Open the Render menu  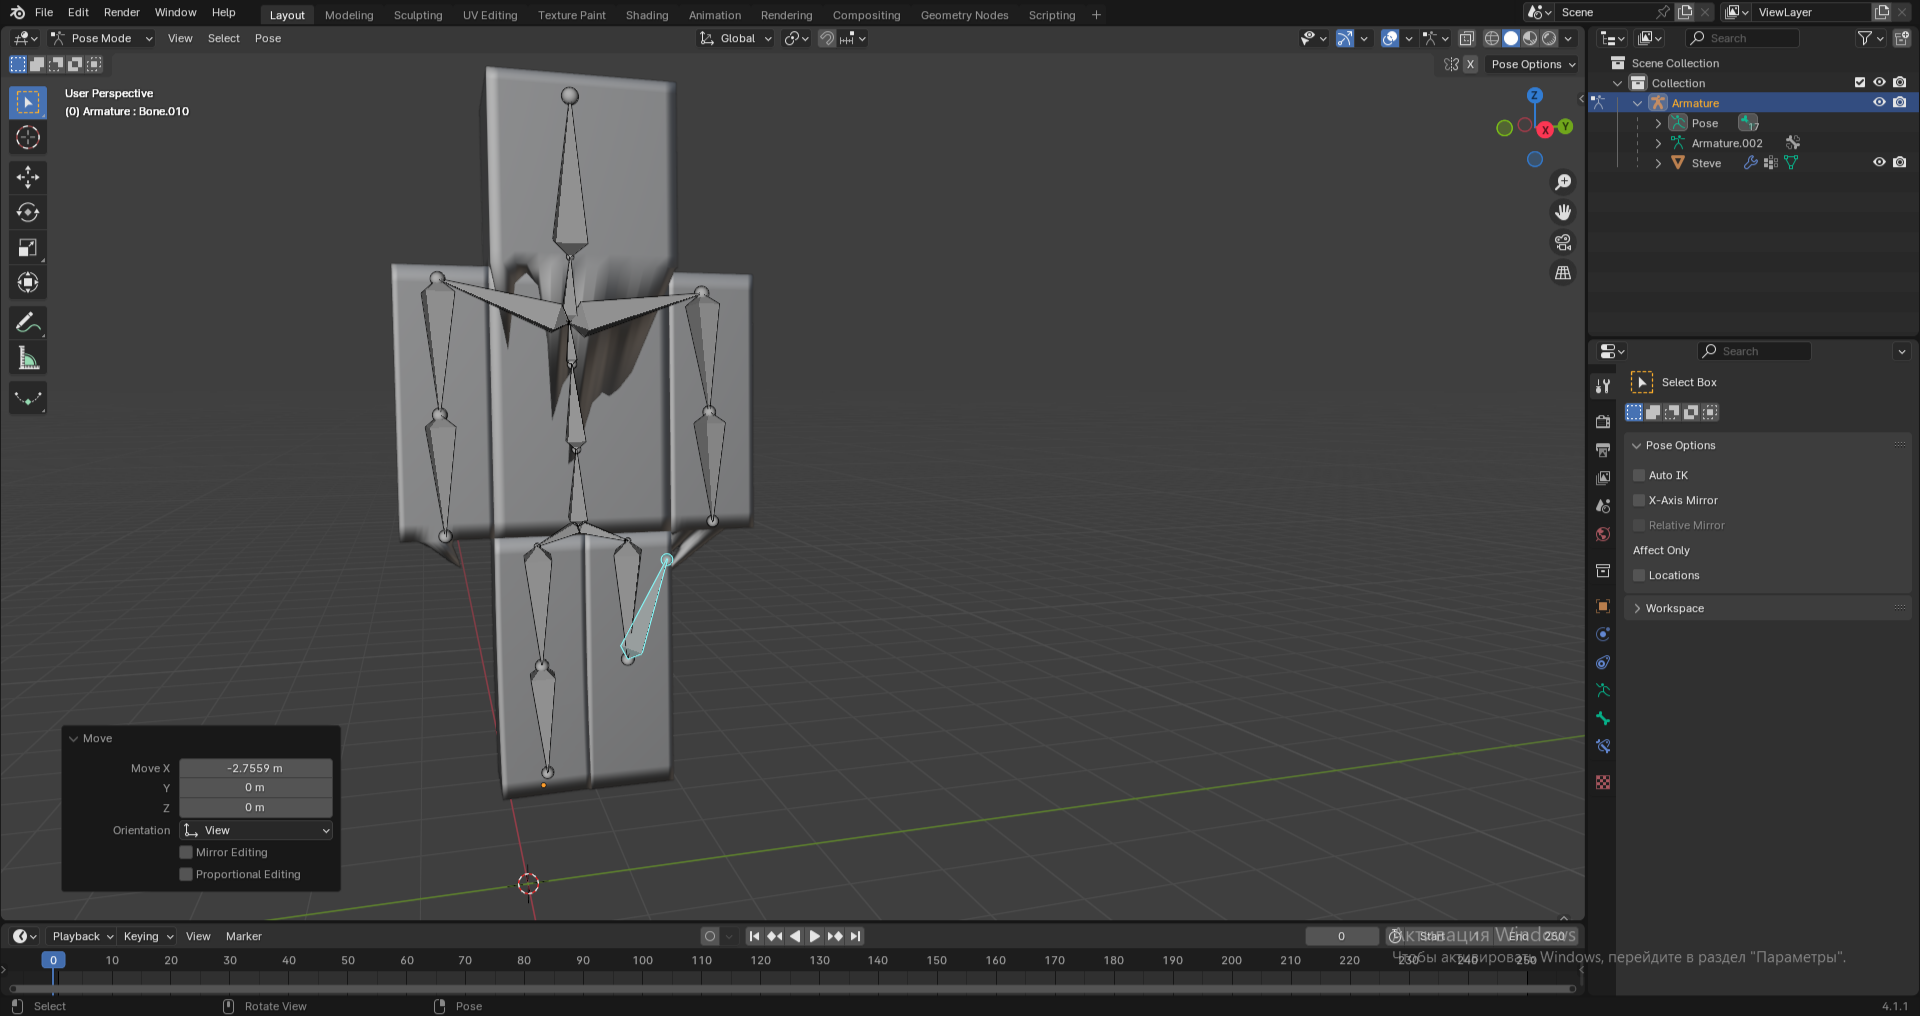(x=122, y=12)
